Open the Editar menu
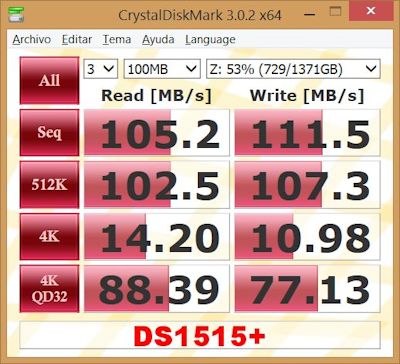This screenshot has width=400, height=364. [x=77, y=40]
